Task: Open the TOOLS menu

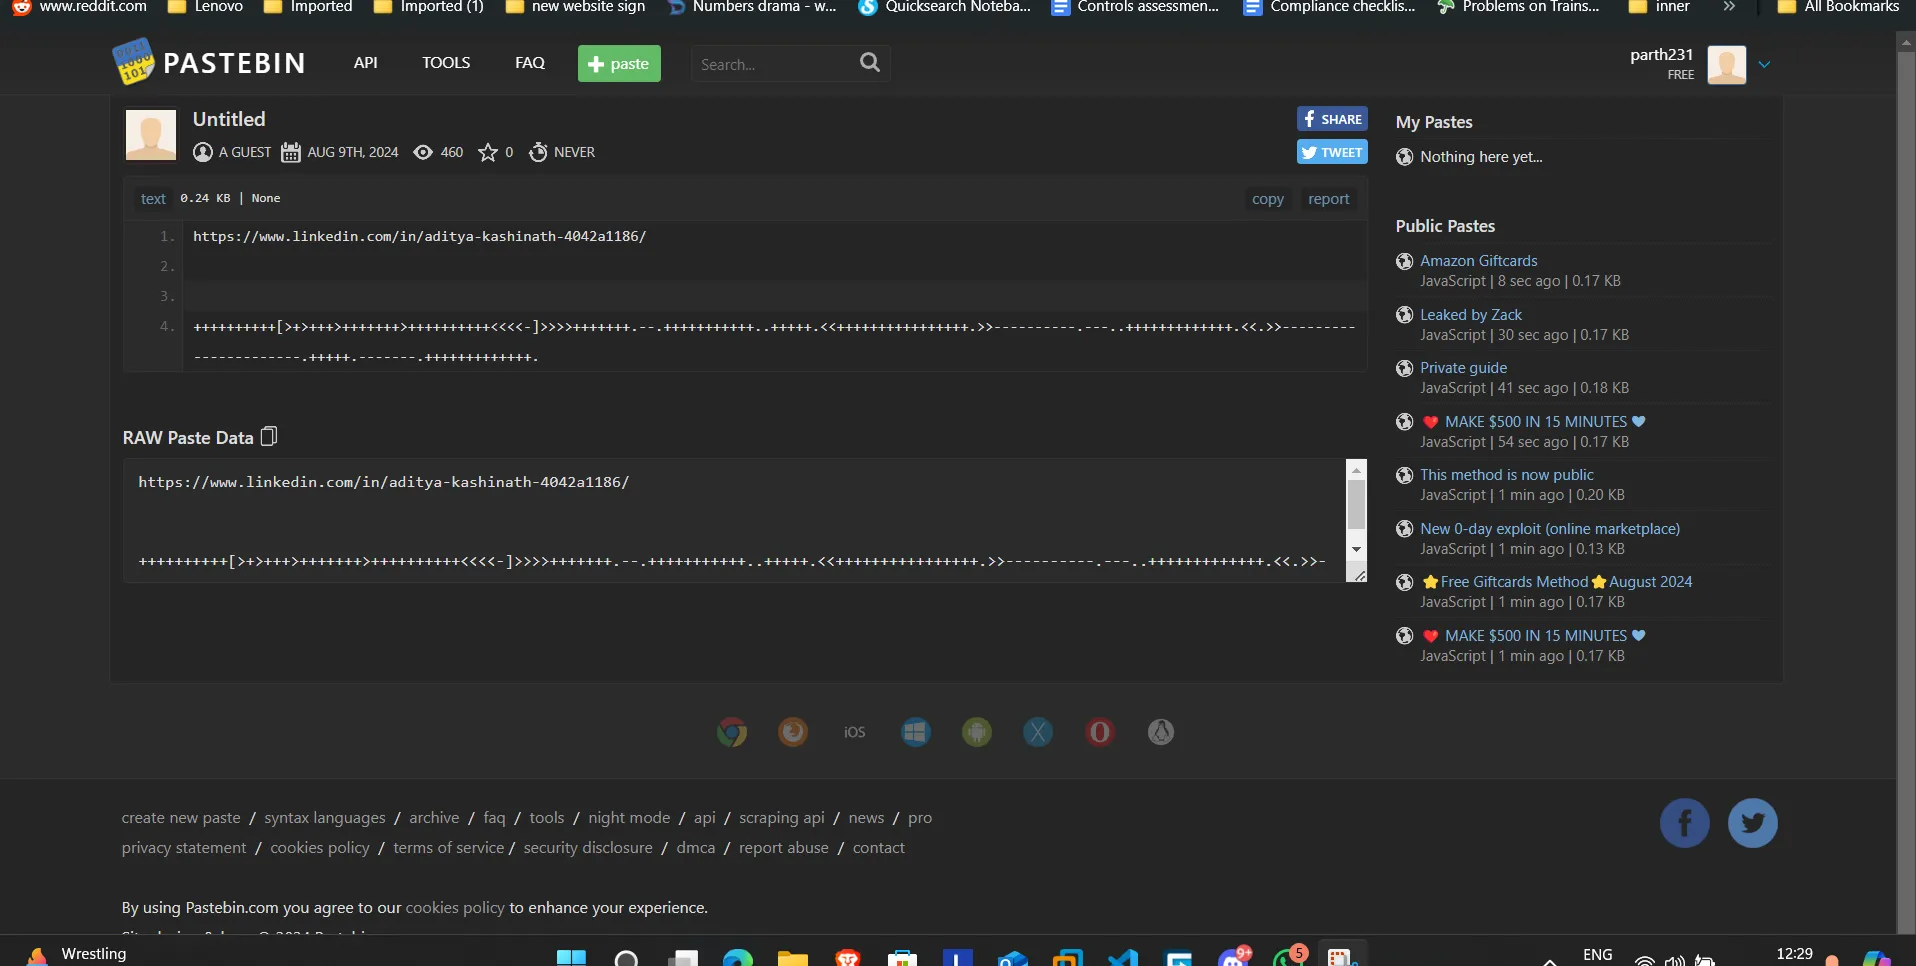Action: (x=446, y=63)
